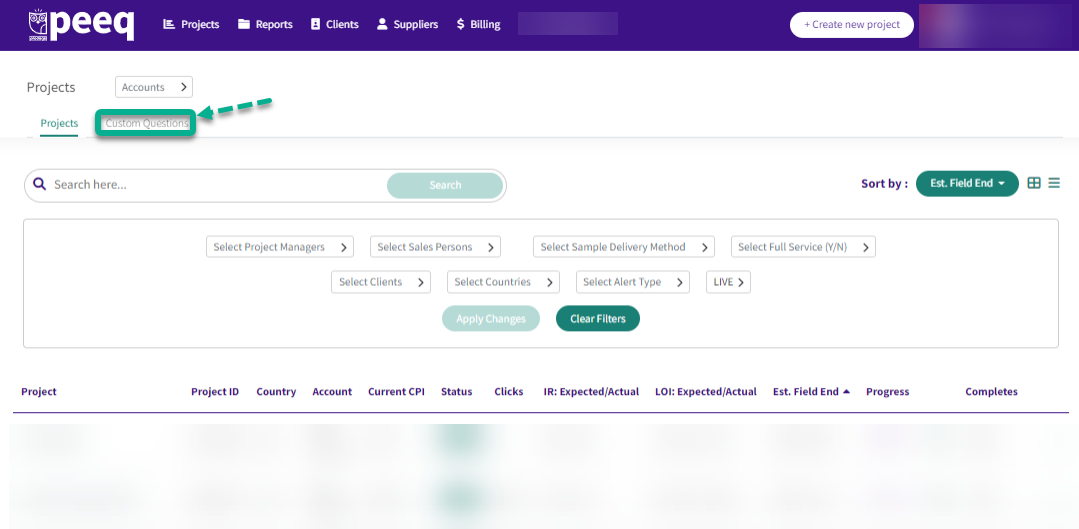
Task: Open the Est. Field End sort dropdown
Action: pos(967,184)
